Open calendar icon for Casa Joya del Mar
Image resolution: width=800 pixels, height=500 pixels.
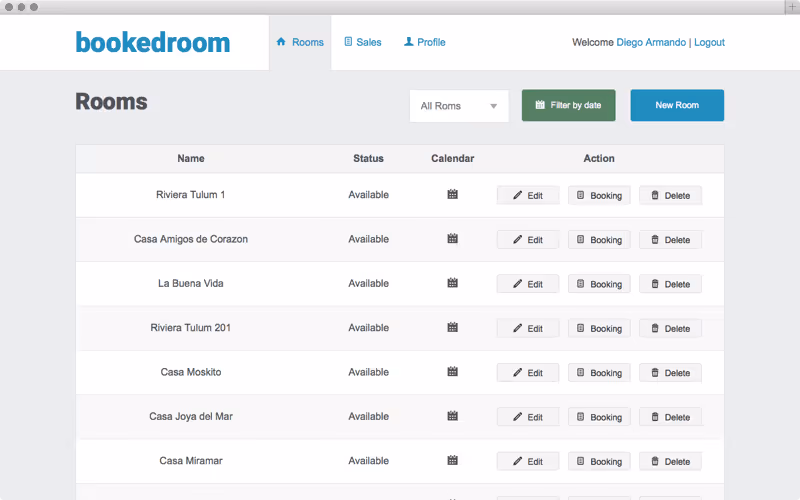pos(453,416)
